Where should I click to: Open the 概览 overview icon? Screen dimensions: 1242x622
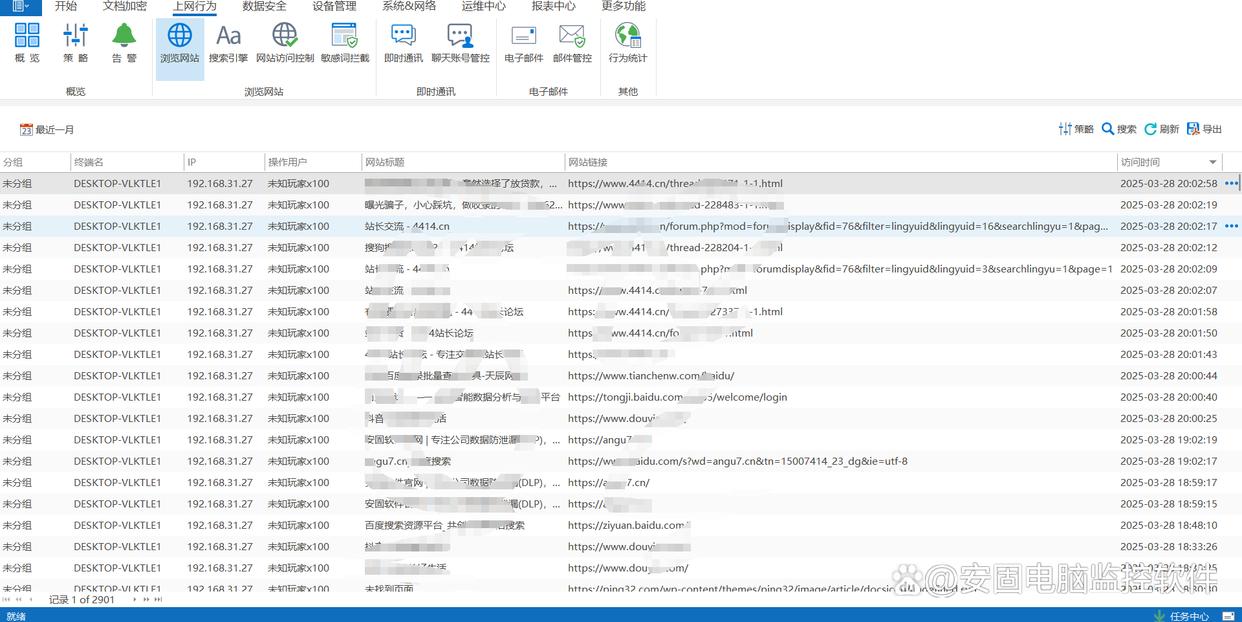click(x=27, y=42)
